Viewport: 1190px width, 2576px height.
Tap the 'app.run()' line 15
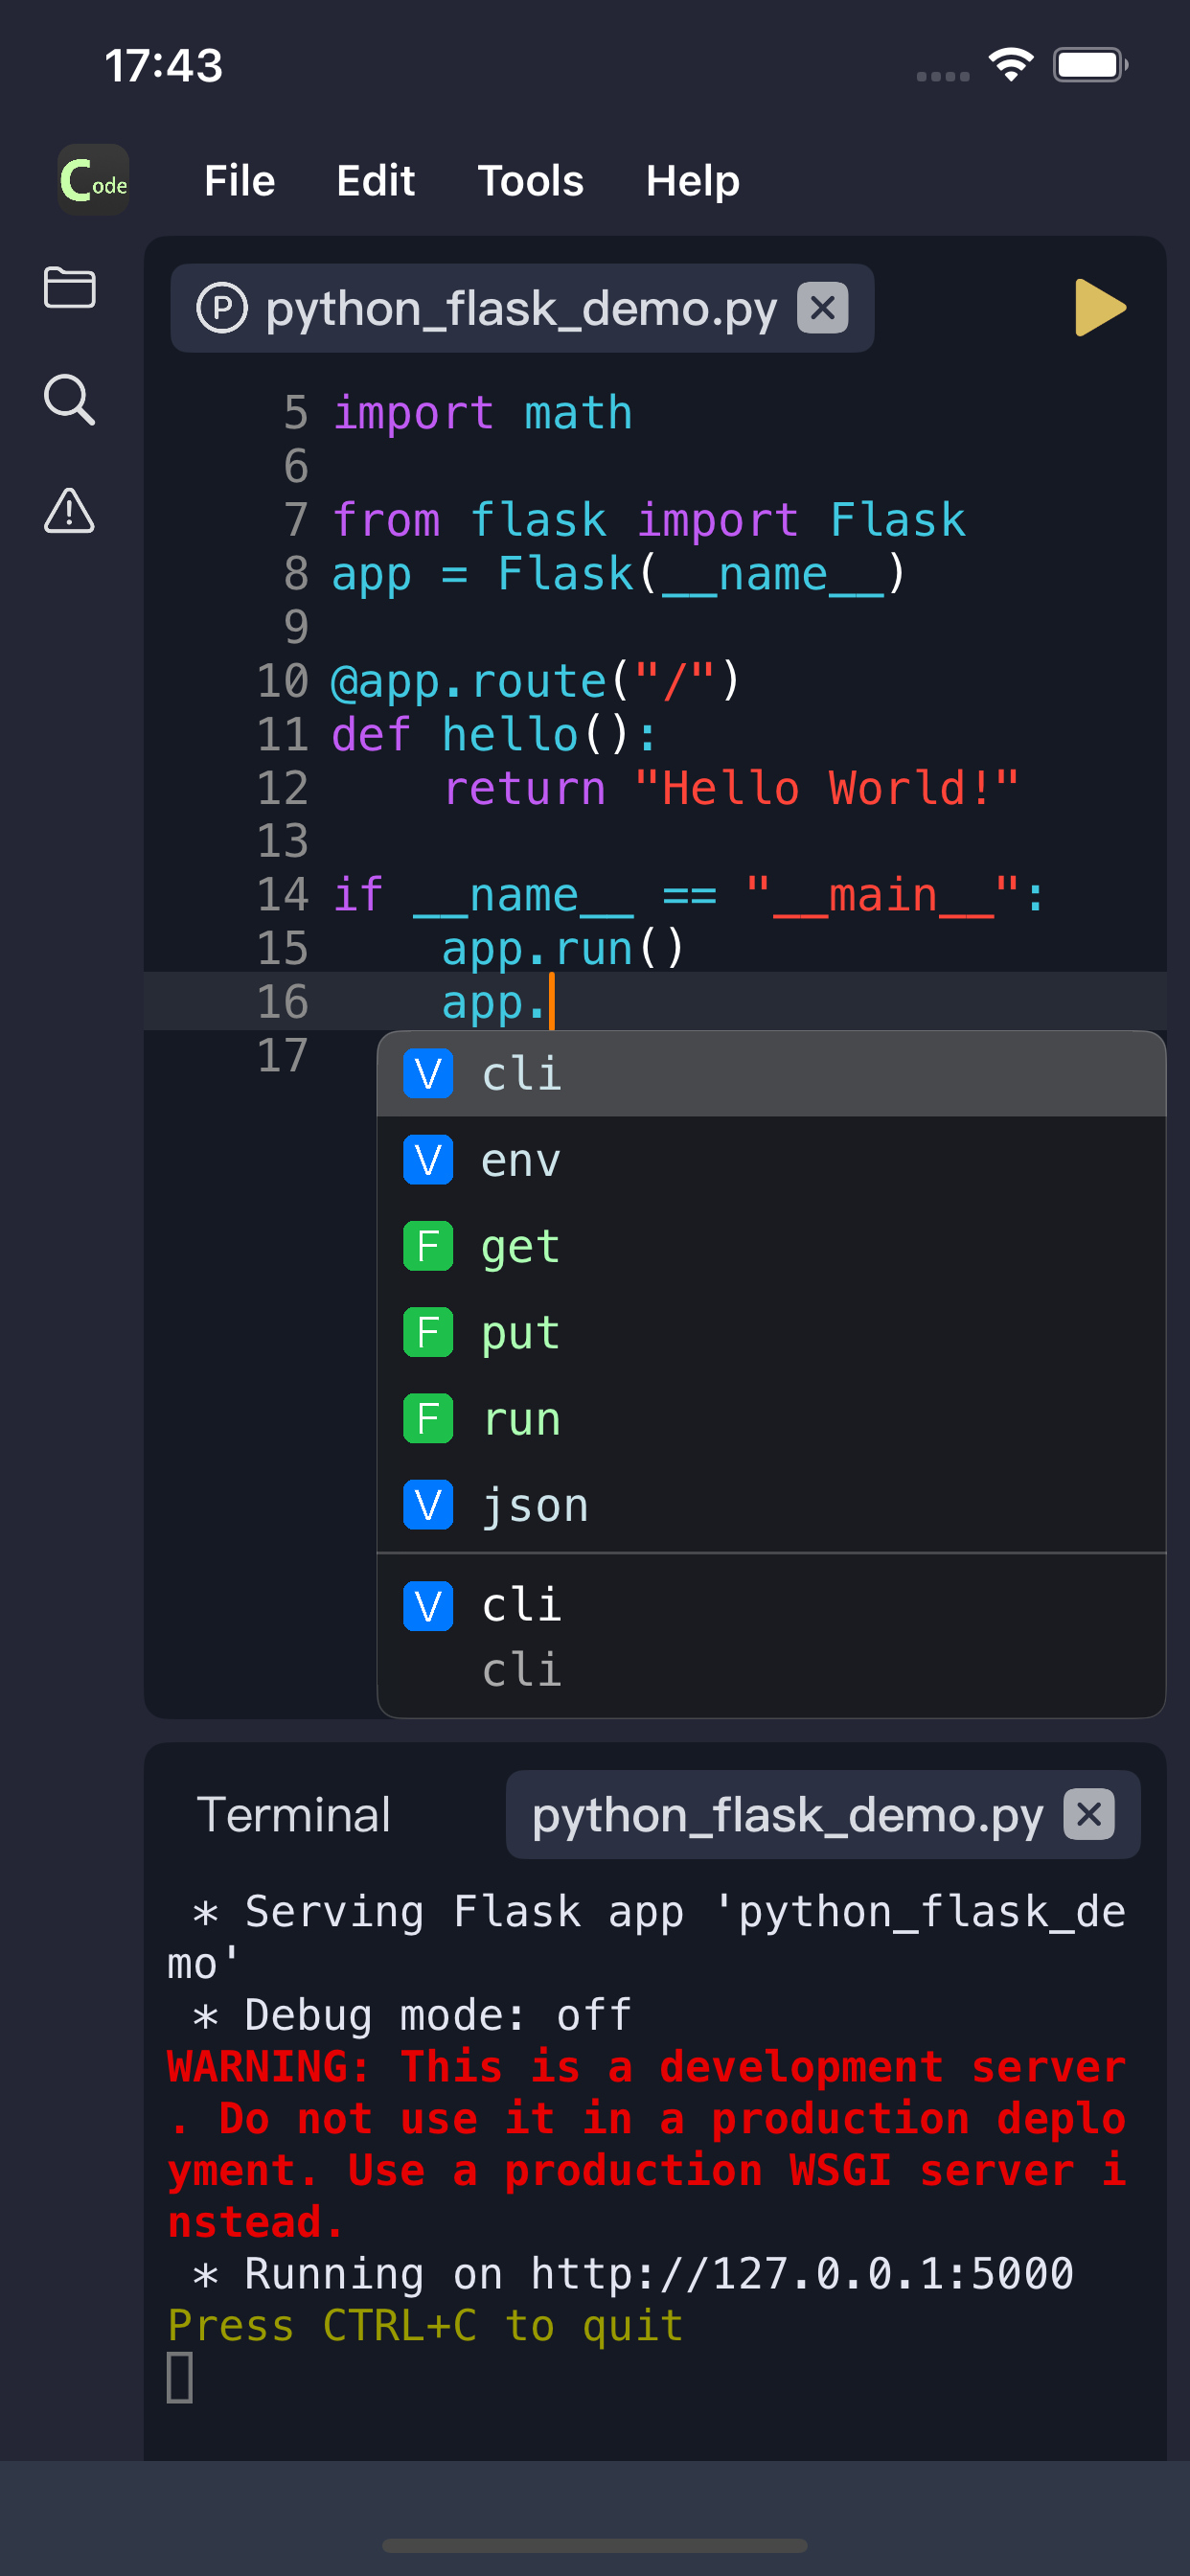pyautogui.click(x=563, y=949)
